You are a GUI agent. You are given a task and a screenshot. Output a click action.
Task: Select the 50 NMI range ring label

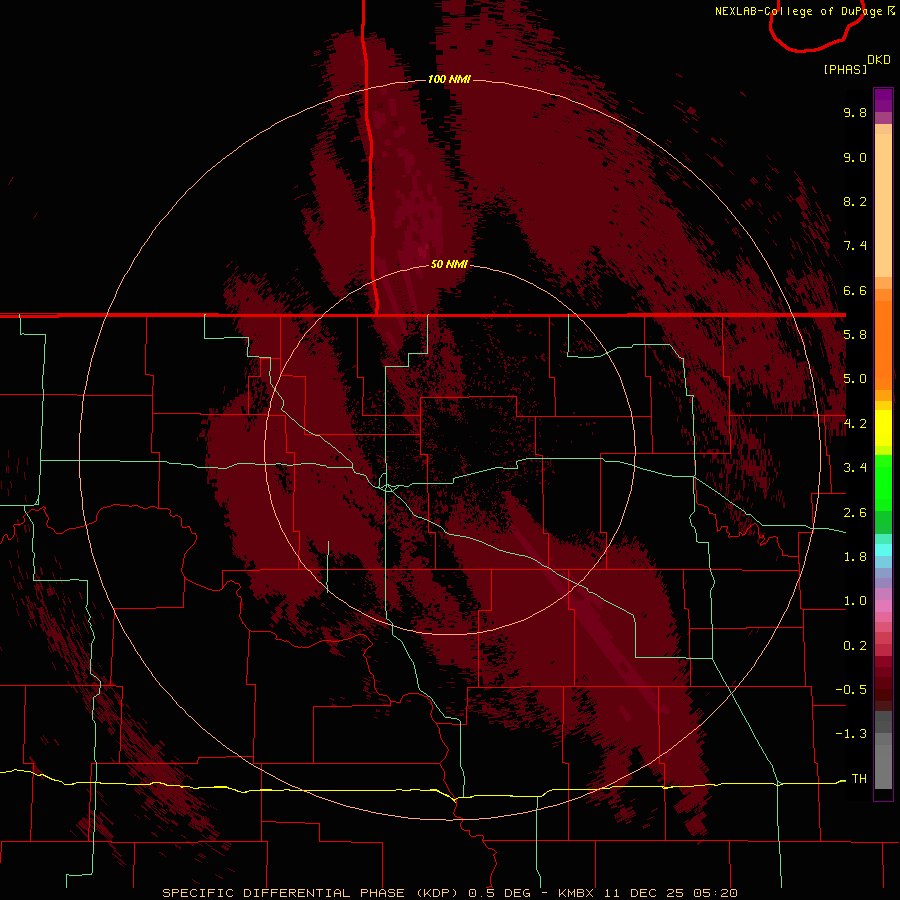pos(449,264)
